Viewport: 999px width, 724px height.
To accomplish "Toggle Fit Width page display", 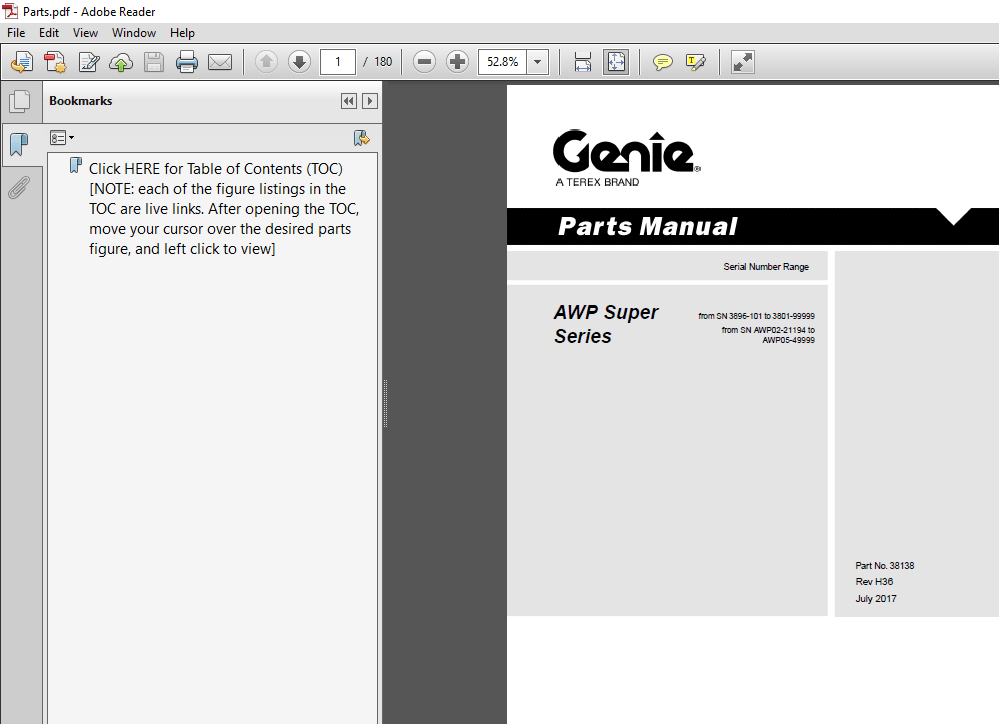I will pos(581,61).
